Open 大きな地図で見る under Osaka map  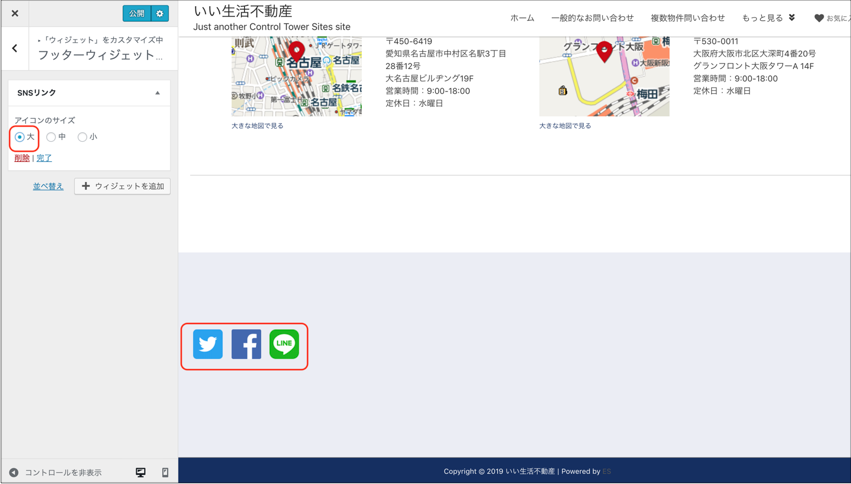[565, 126]
